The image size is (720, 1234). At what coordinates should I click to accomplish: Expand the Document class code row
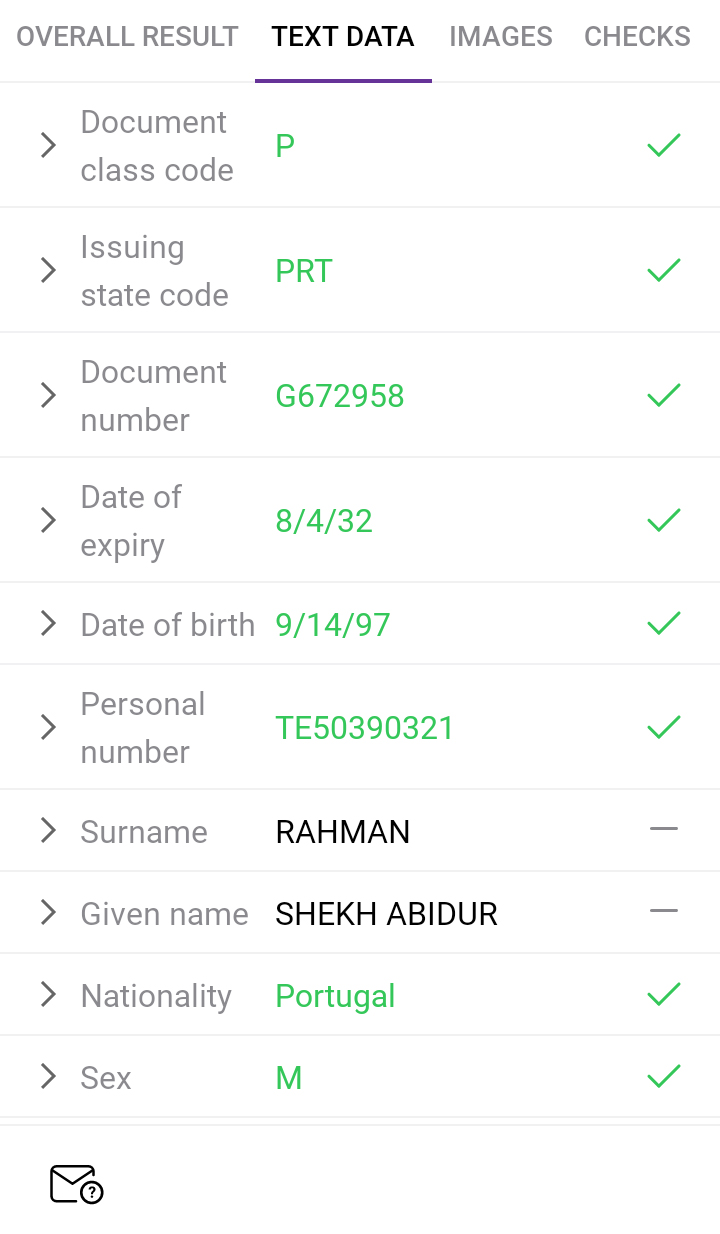[48, 146]
